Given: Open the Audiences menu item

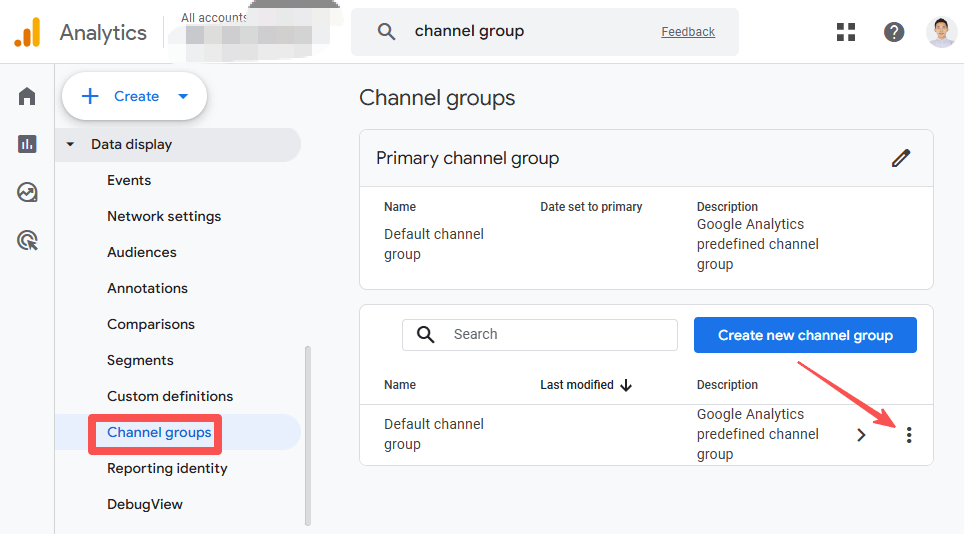Looking at the screenshot, I should pos(142,252).
